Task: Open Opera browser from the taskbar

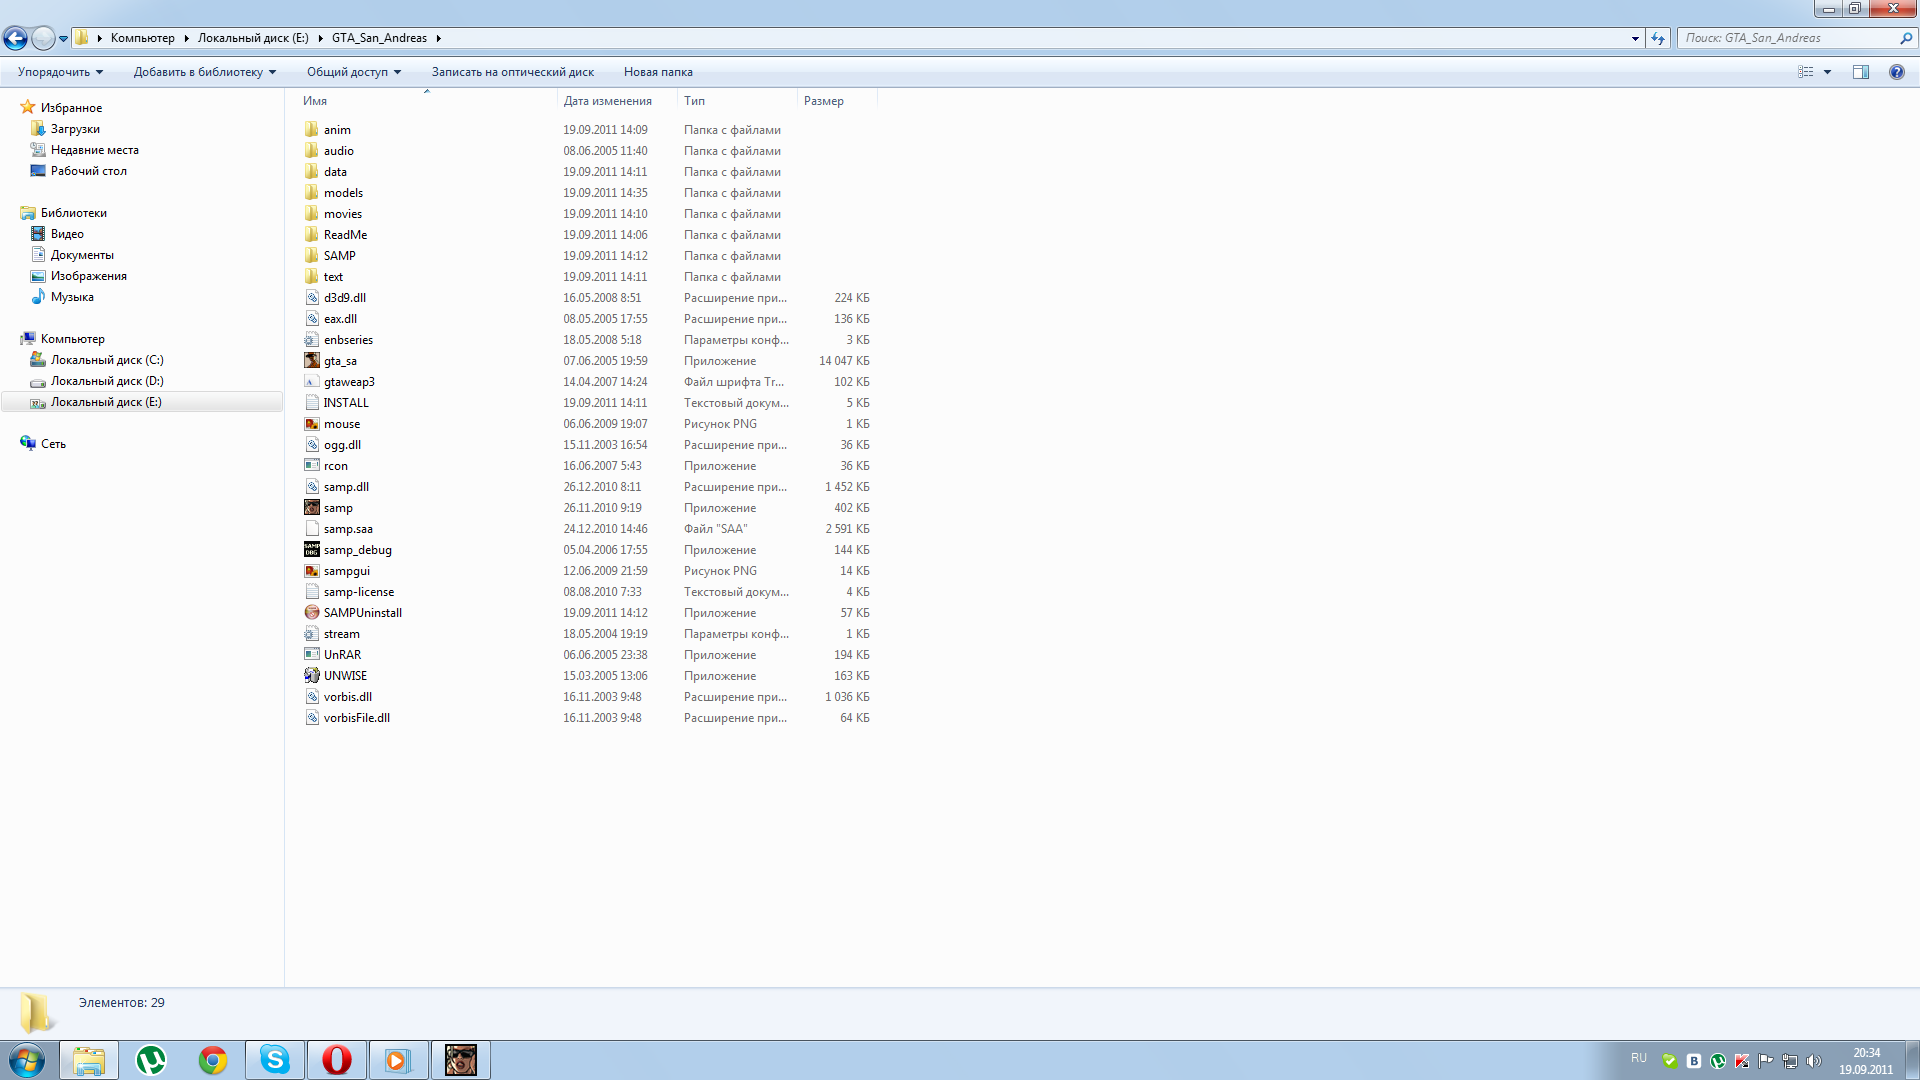Action: (x=337, y=1060)
